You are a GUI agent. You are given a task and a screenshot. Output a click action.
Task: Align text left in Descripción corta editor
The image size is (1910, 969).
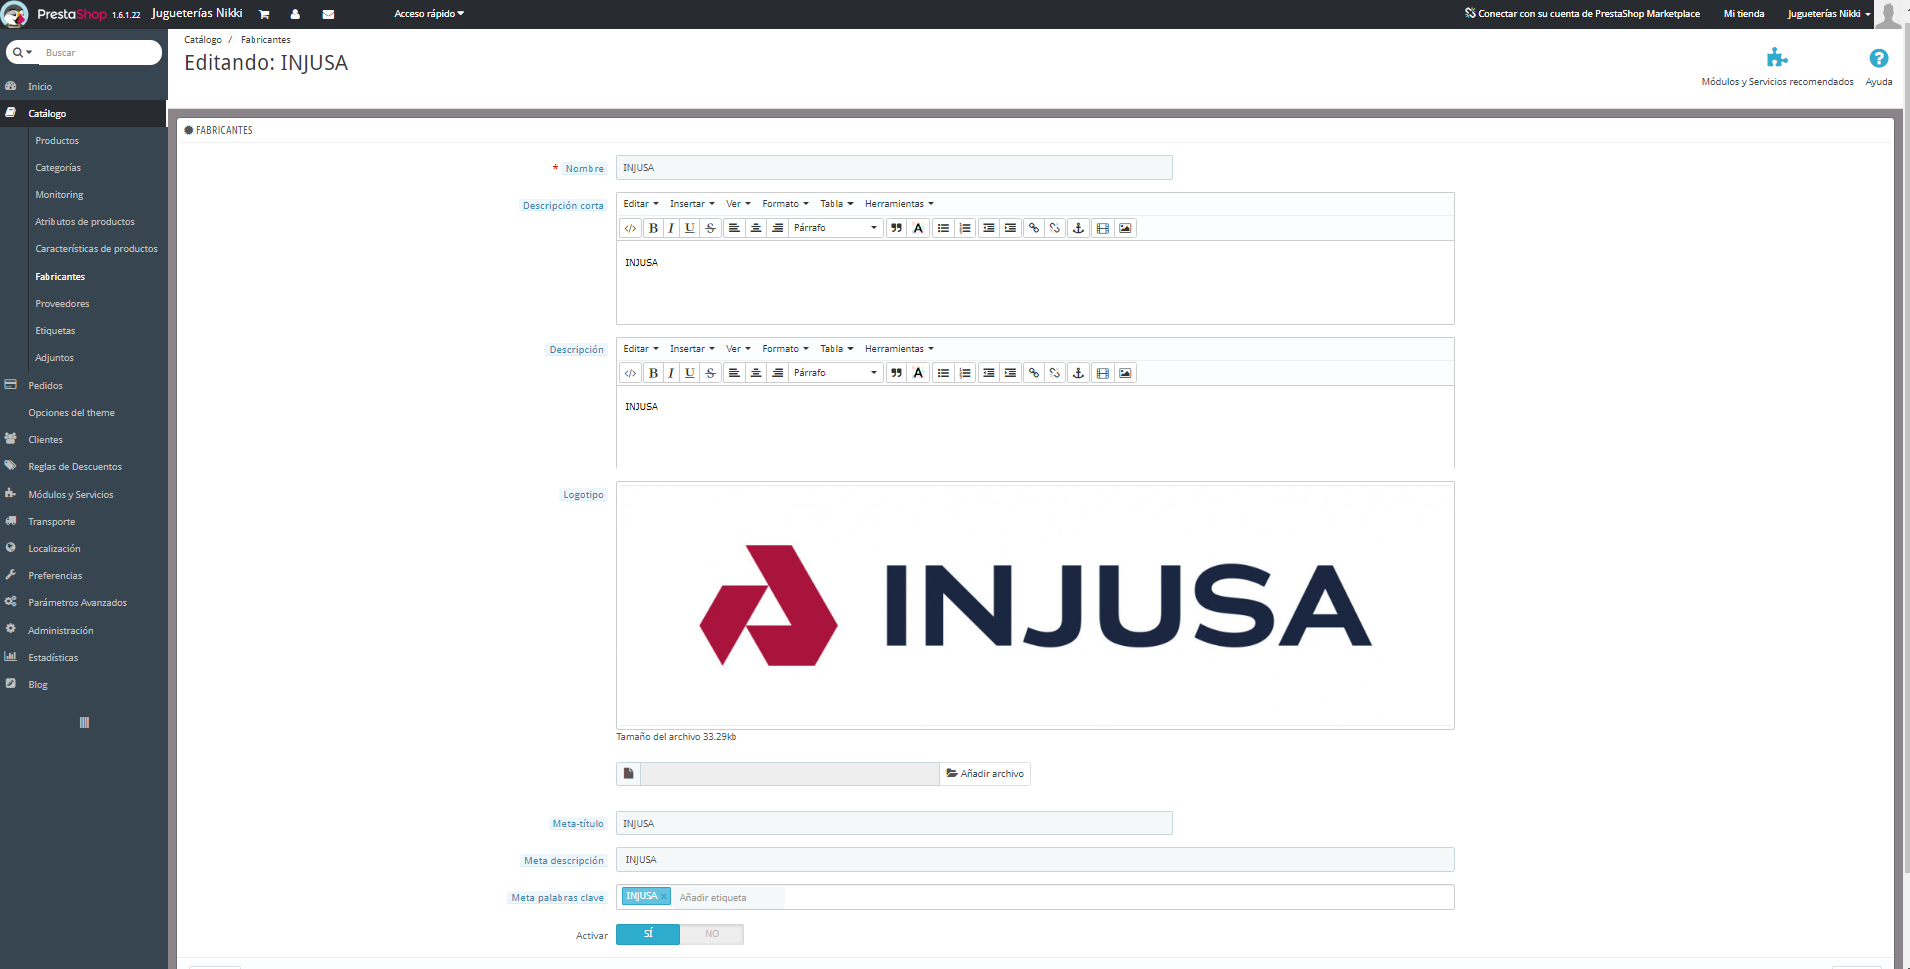click(734, 228)
